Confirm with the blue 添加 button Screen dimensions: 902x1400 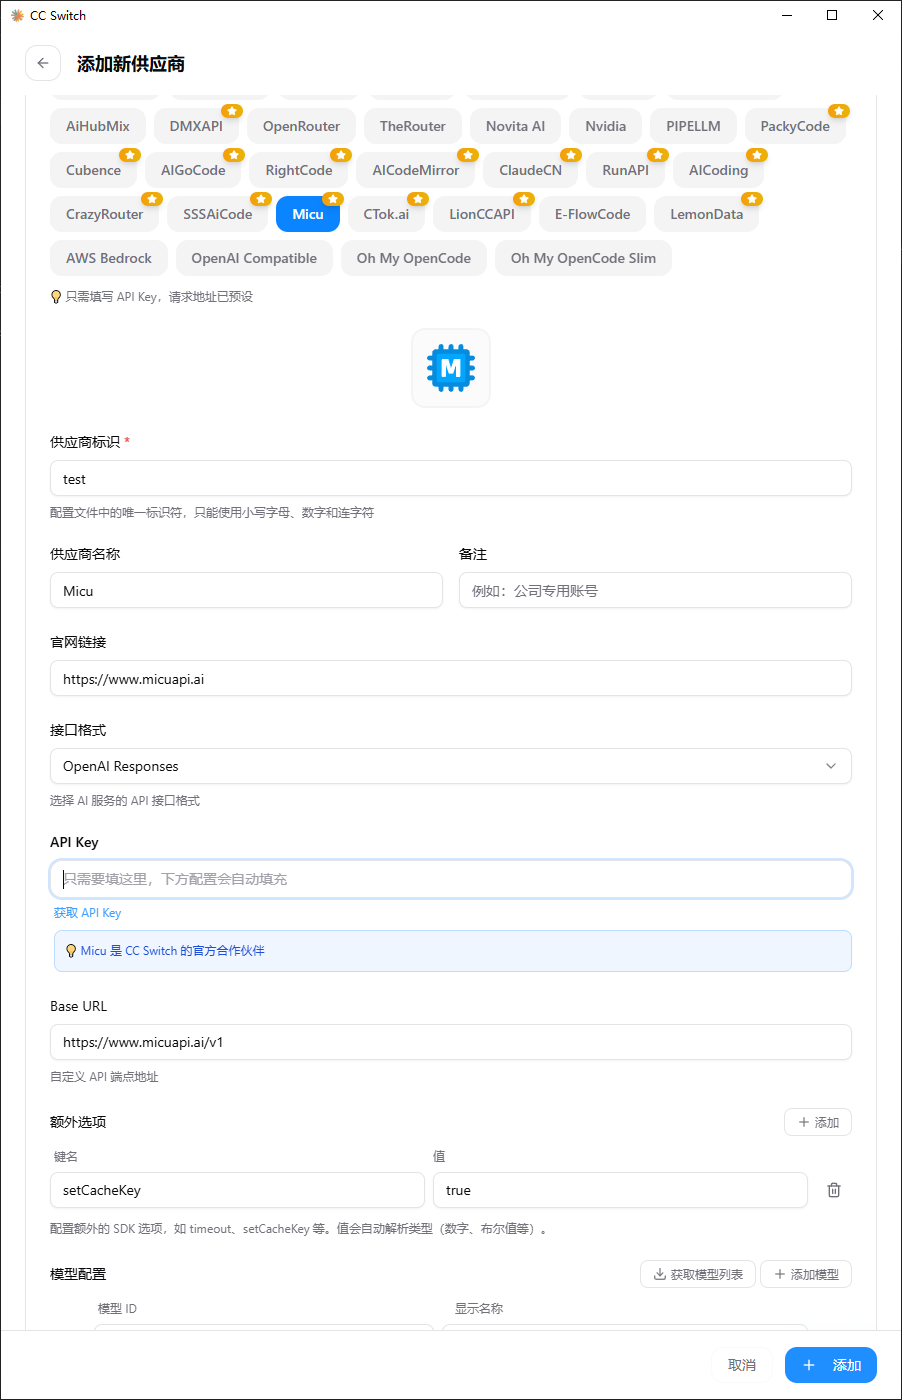click(x=831, y=1365)
